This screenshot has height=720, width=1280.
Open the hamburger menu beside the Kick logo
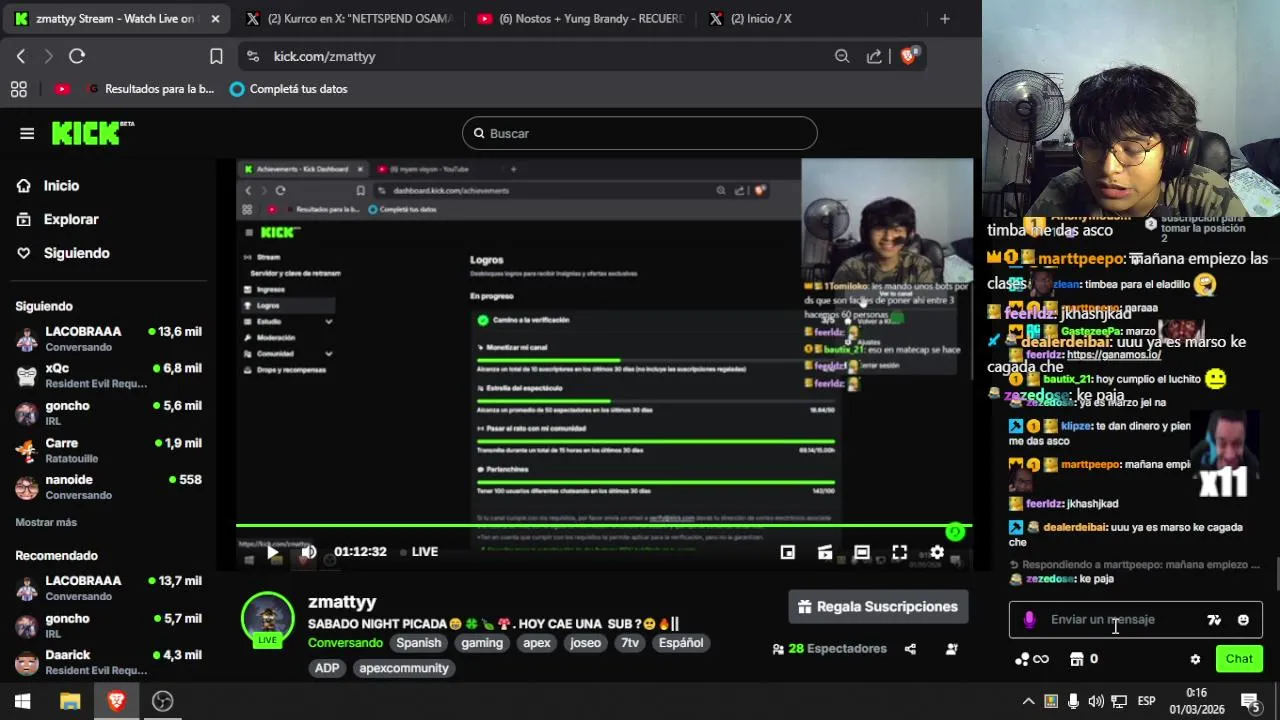click(27, 133)
